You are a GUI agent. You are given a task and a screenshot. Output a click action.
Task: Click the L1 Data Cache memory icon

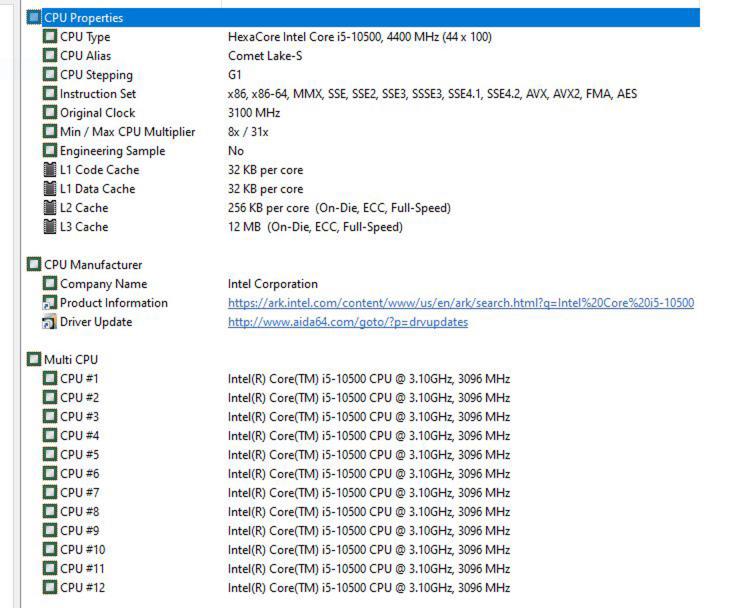pos(49,188)
